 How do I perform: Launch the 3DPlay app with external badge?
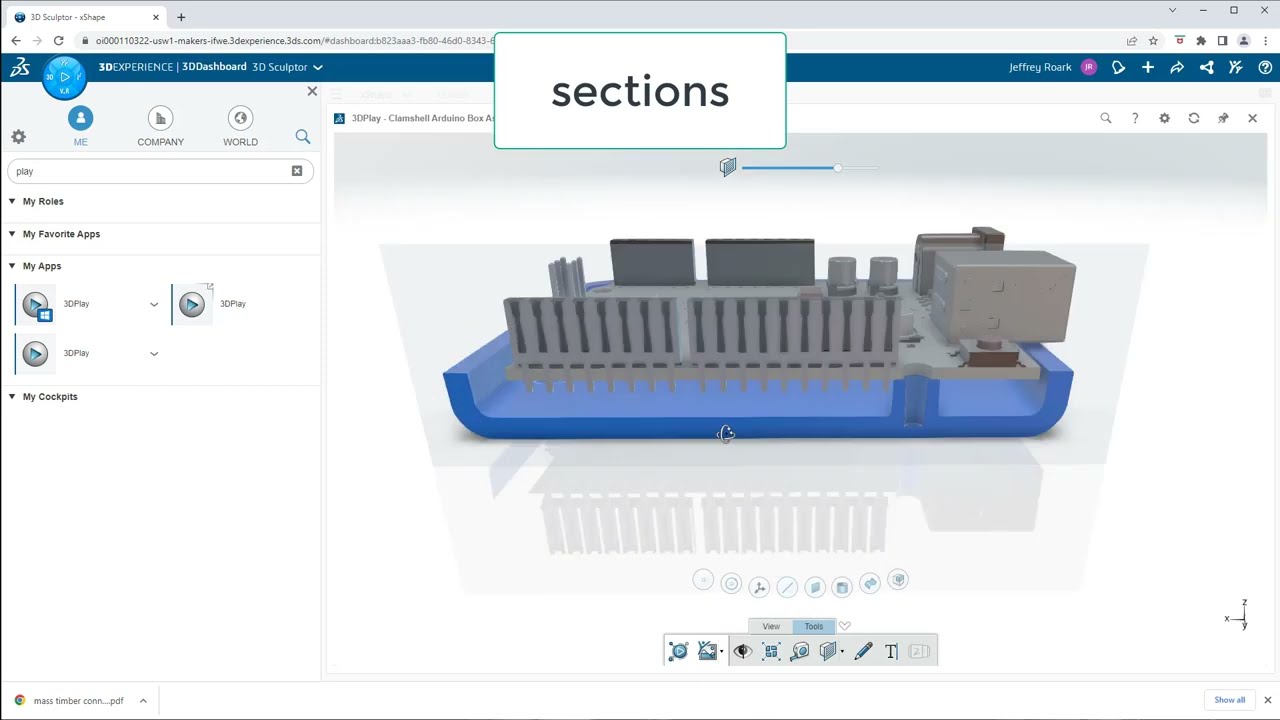click(193, 304)
